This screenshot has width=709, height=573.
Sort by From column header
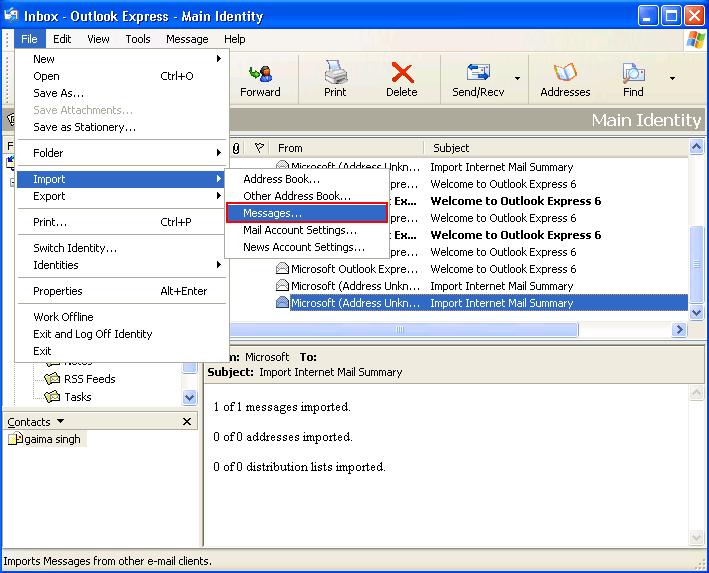(347, 148)
